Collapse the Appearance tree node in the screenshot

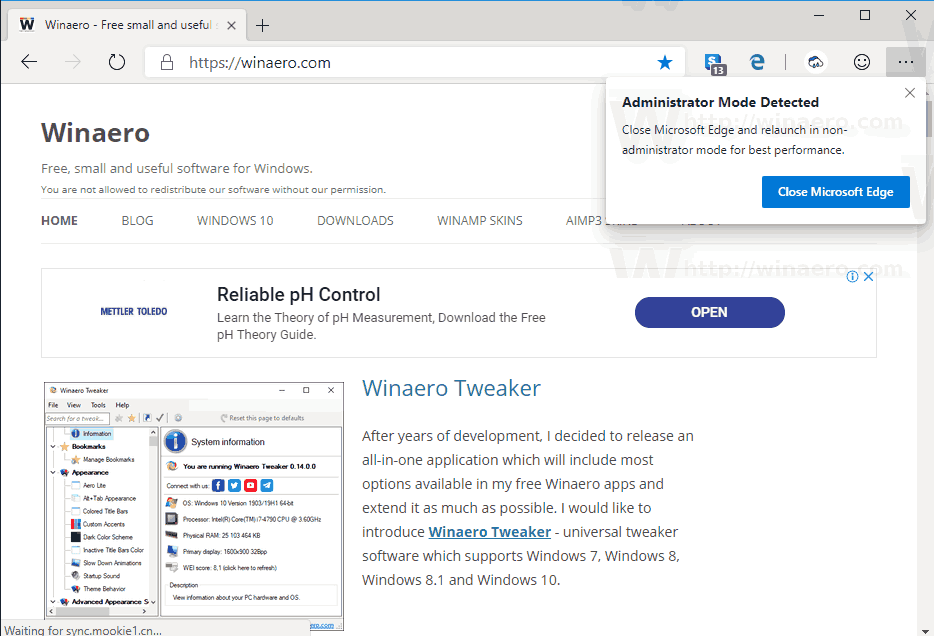pyautogui.click(x=53, y=472)
